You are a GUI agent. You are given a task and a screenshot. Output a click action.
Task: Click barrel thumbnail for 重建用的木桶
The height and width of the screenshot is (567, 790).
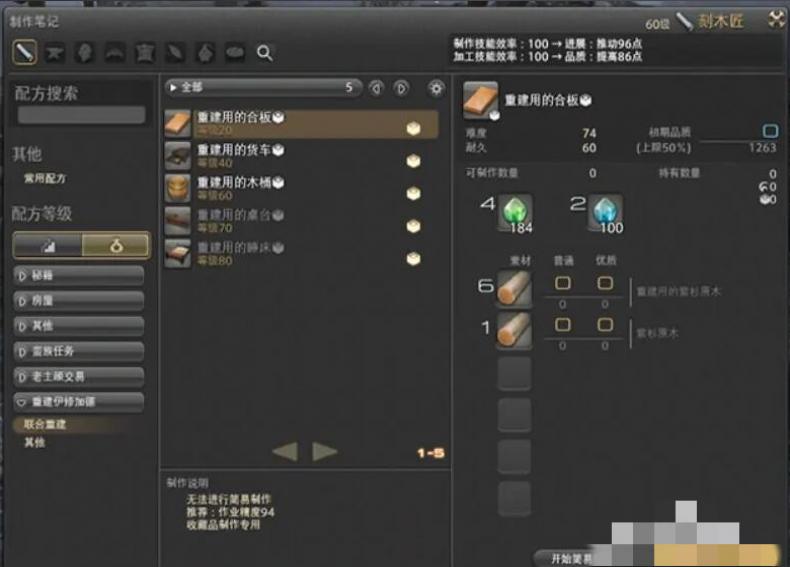[178, 188]
